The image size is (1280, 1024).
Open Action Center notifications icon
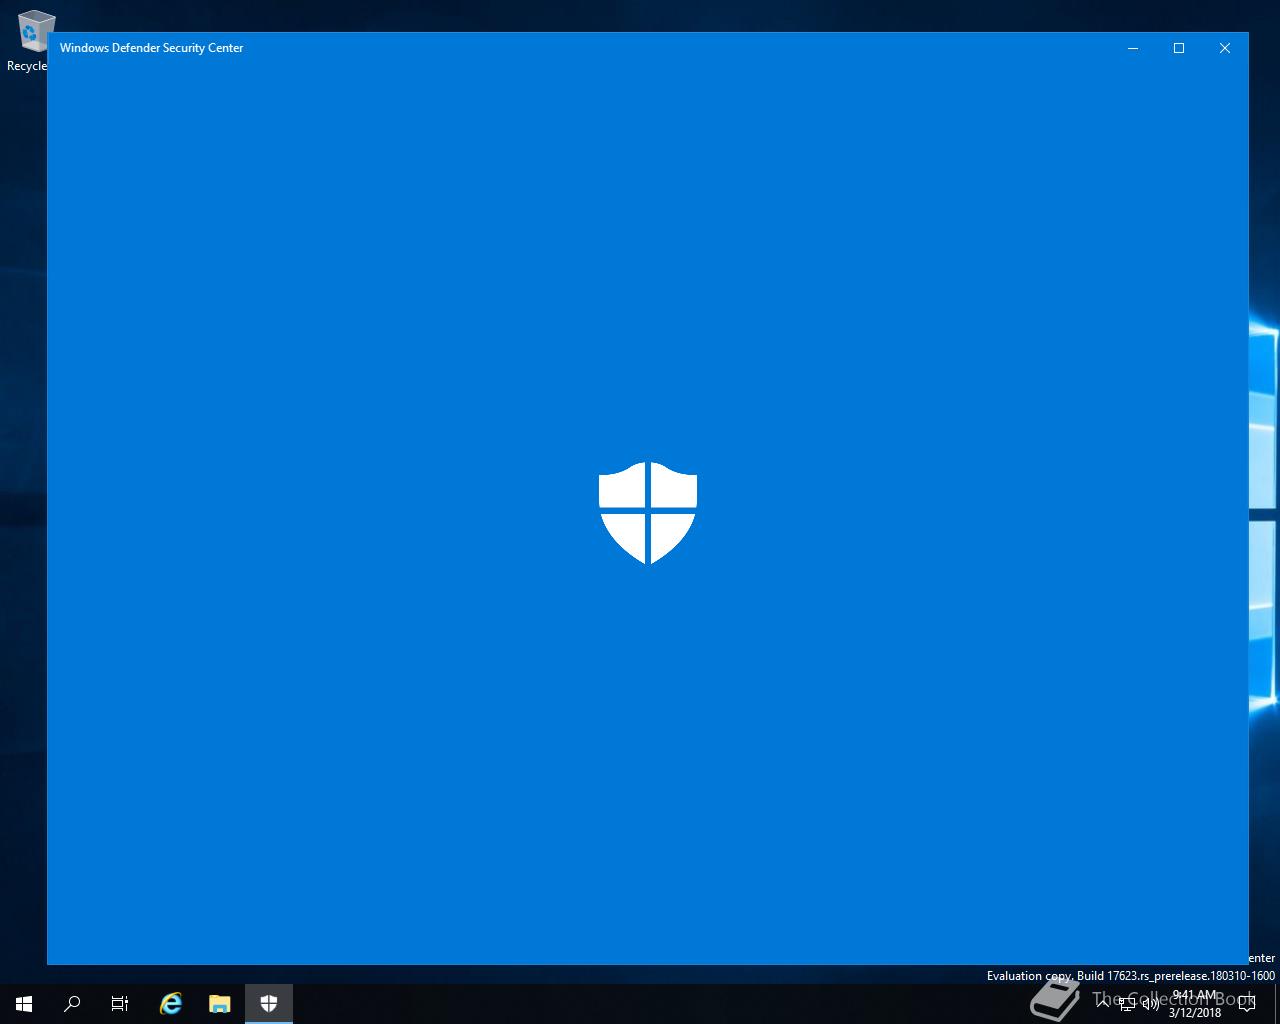pos(1246,1004)
